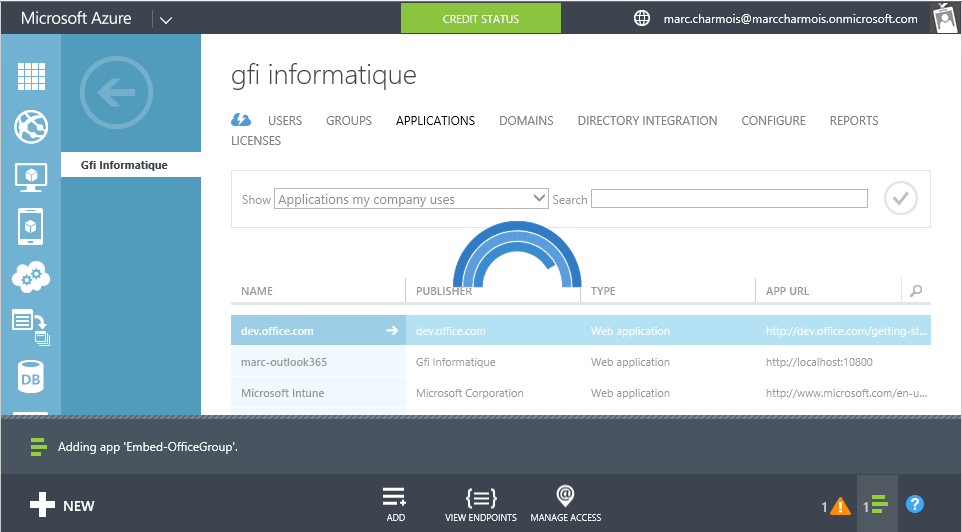The image size is (962, 532).
Task: Click the dev.office.com getting-started URL cell
Action: coord(847,331)
